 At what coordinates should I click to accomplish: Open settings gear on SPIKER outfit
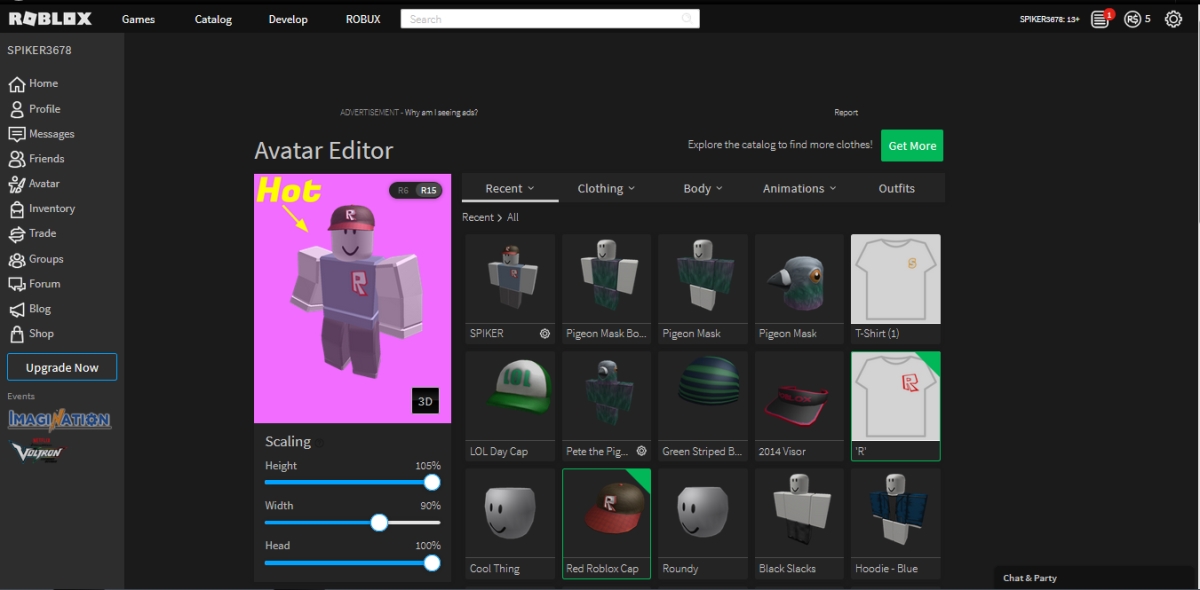pyautogui.click(x=545, y=334)
